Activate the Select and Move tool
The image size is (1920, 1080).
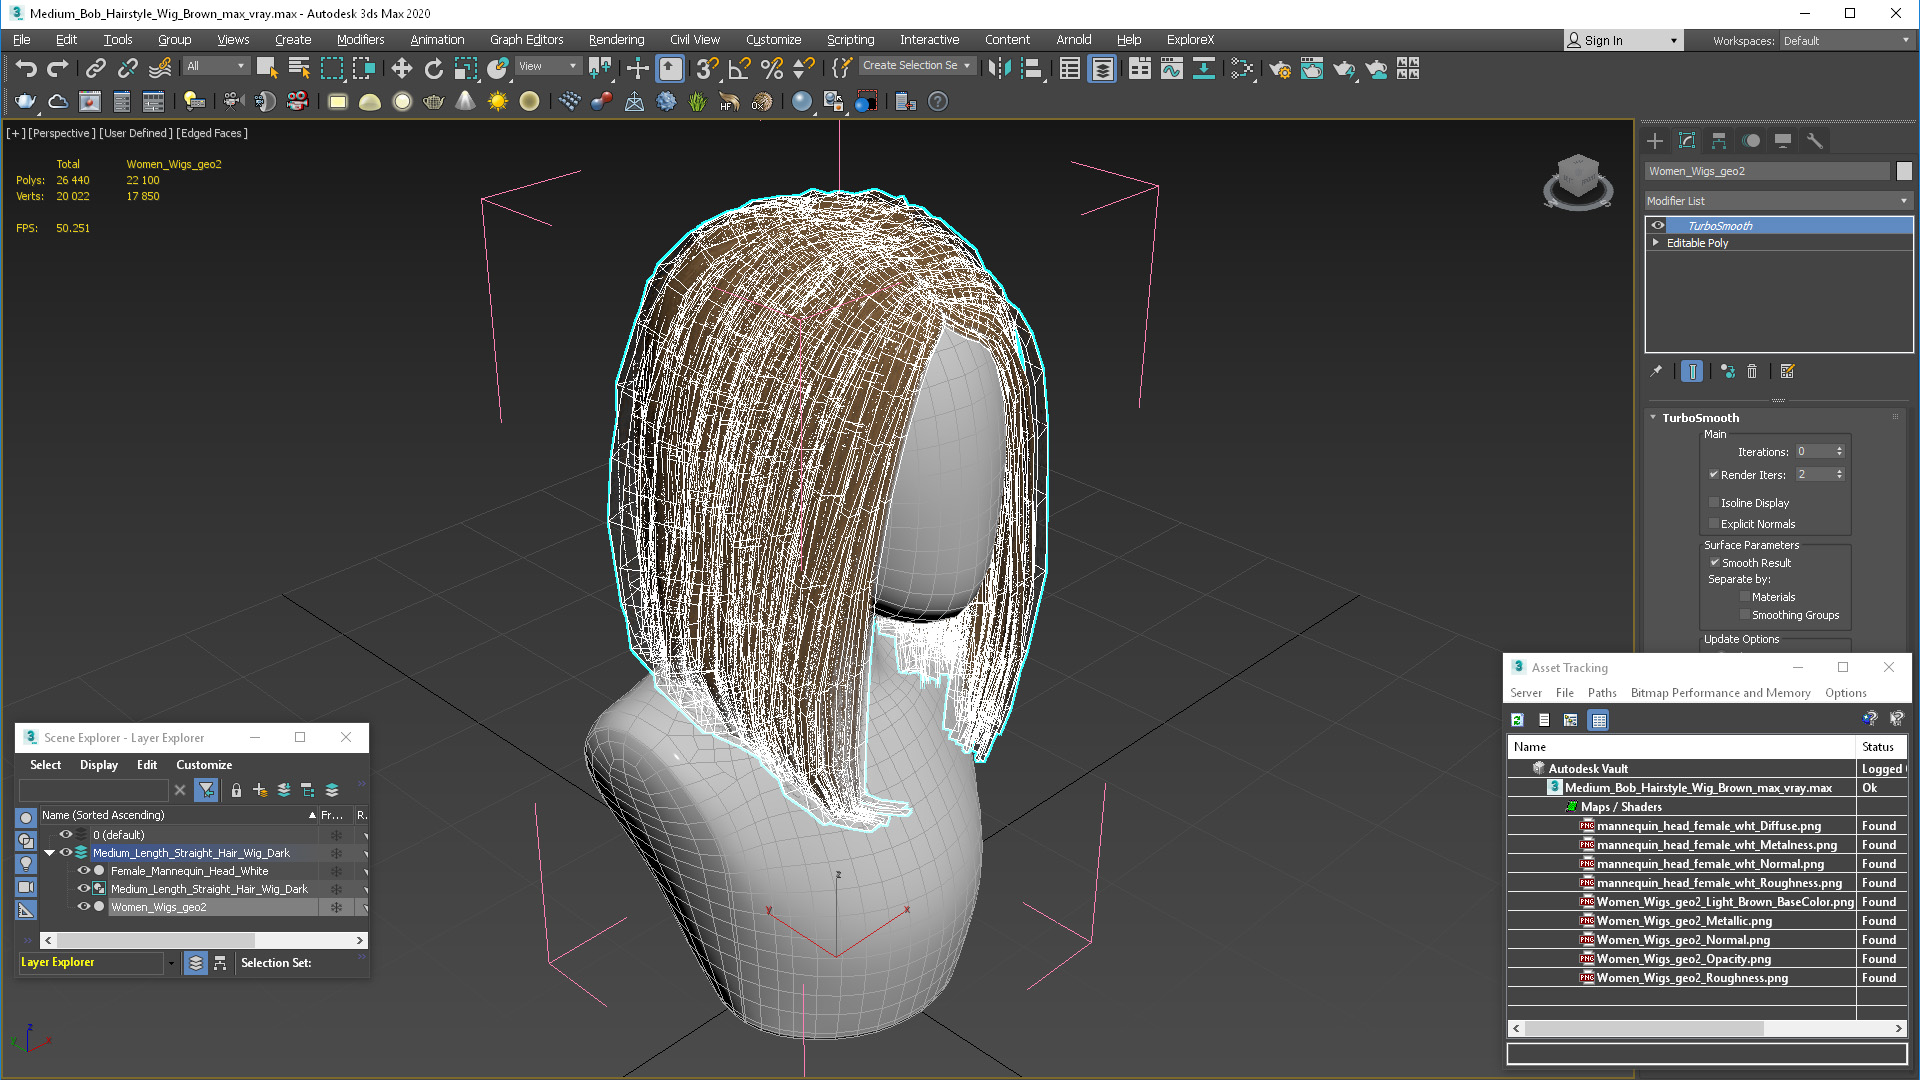pyautogui.click(x=401, y=68)
